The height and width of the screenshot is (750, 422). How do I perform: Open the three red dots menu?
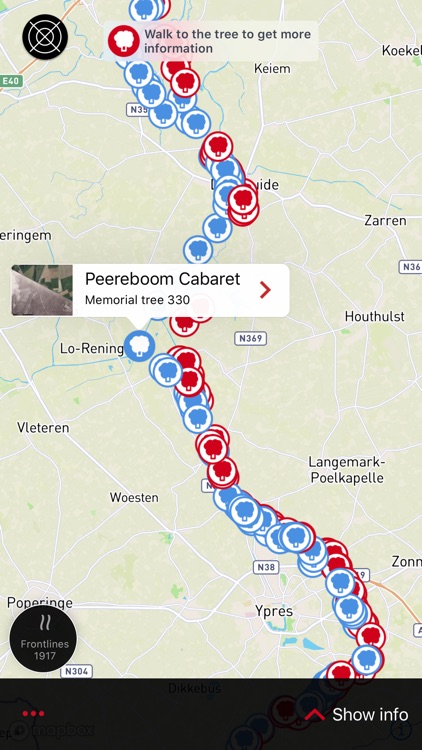coord(33,714)
